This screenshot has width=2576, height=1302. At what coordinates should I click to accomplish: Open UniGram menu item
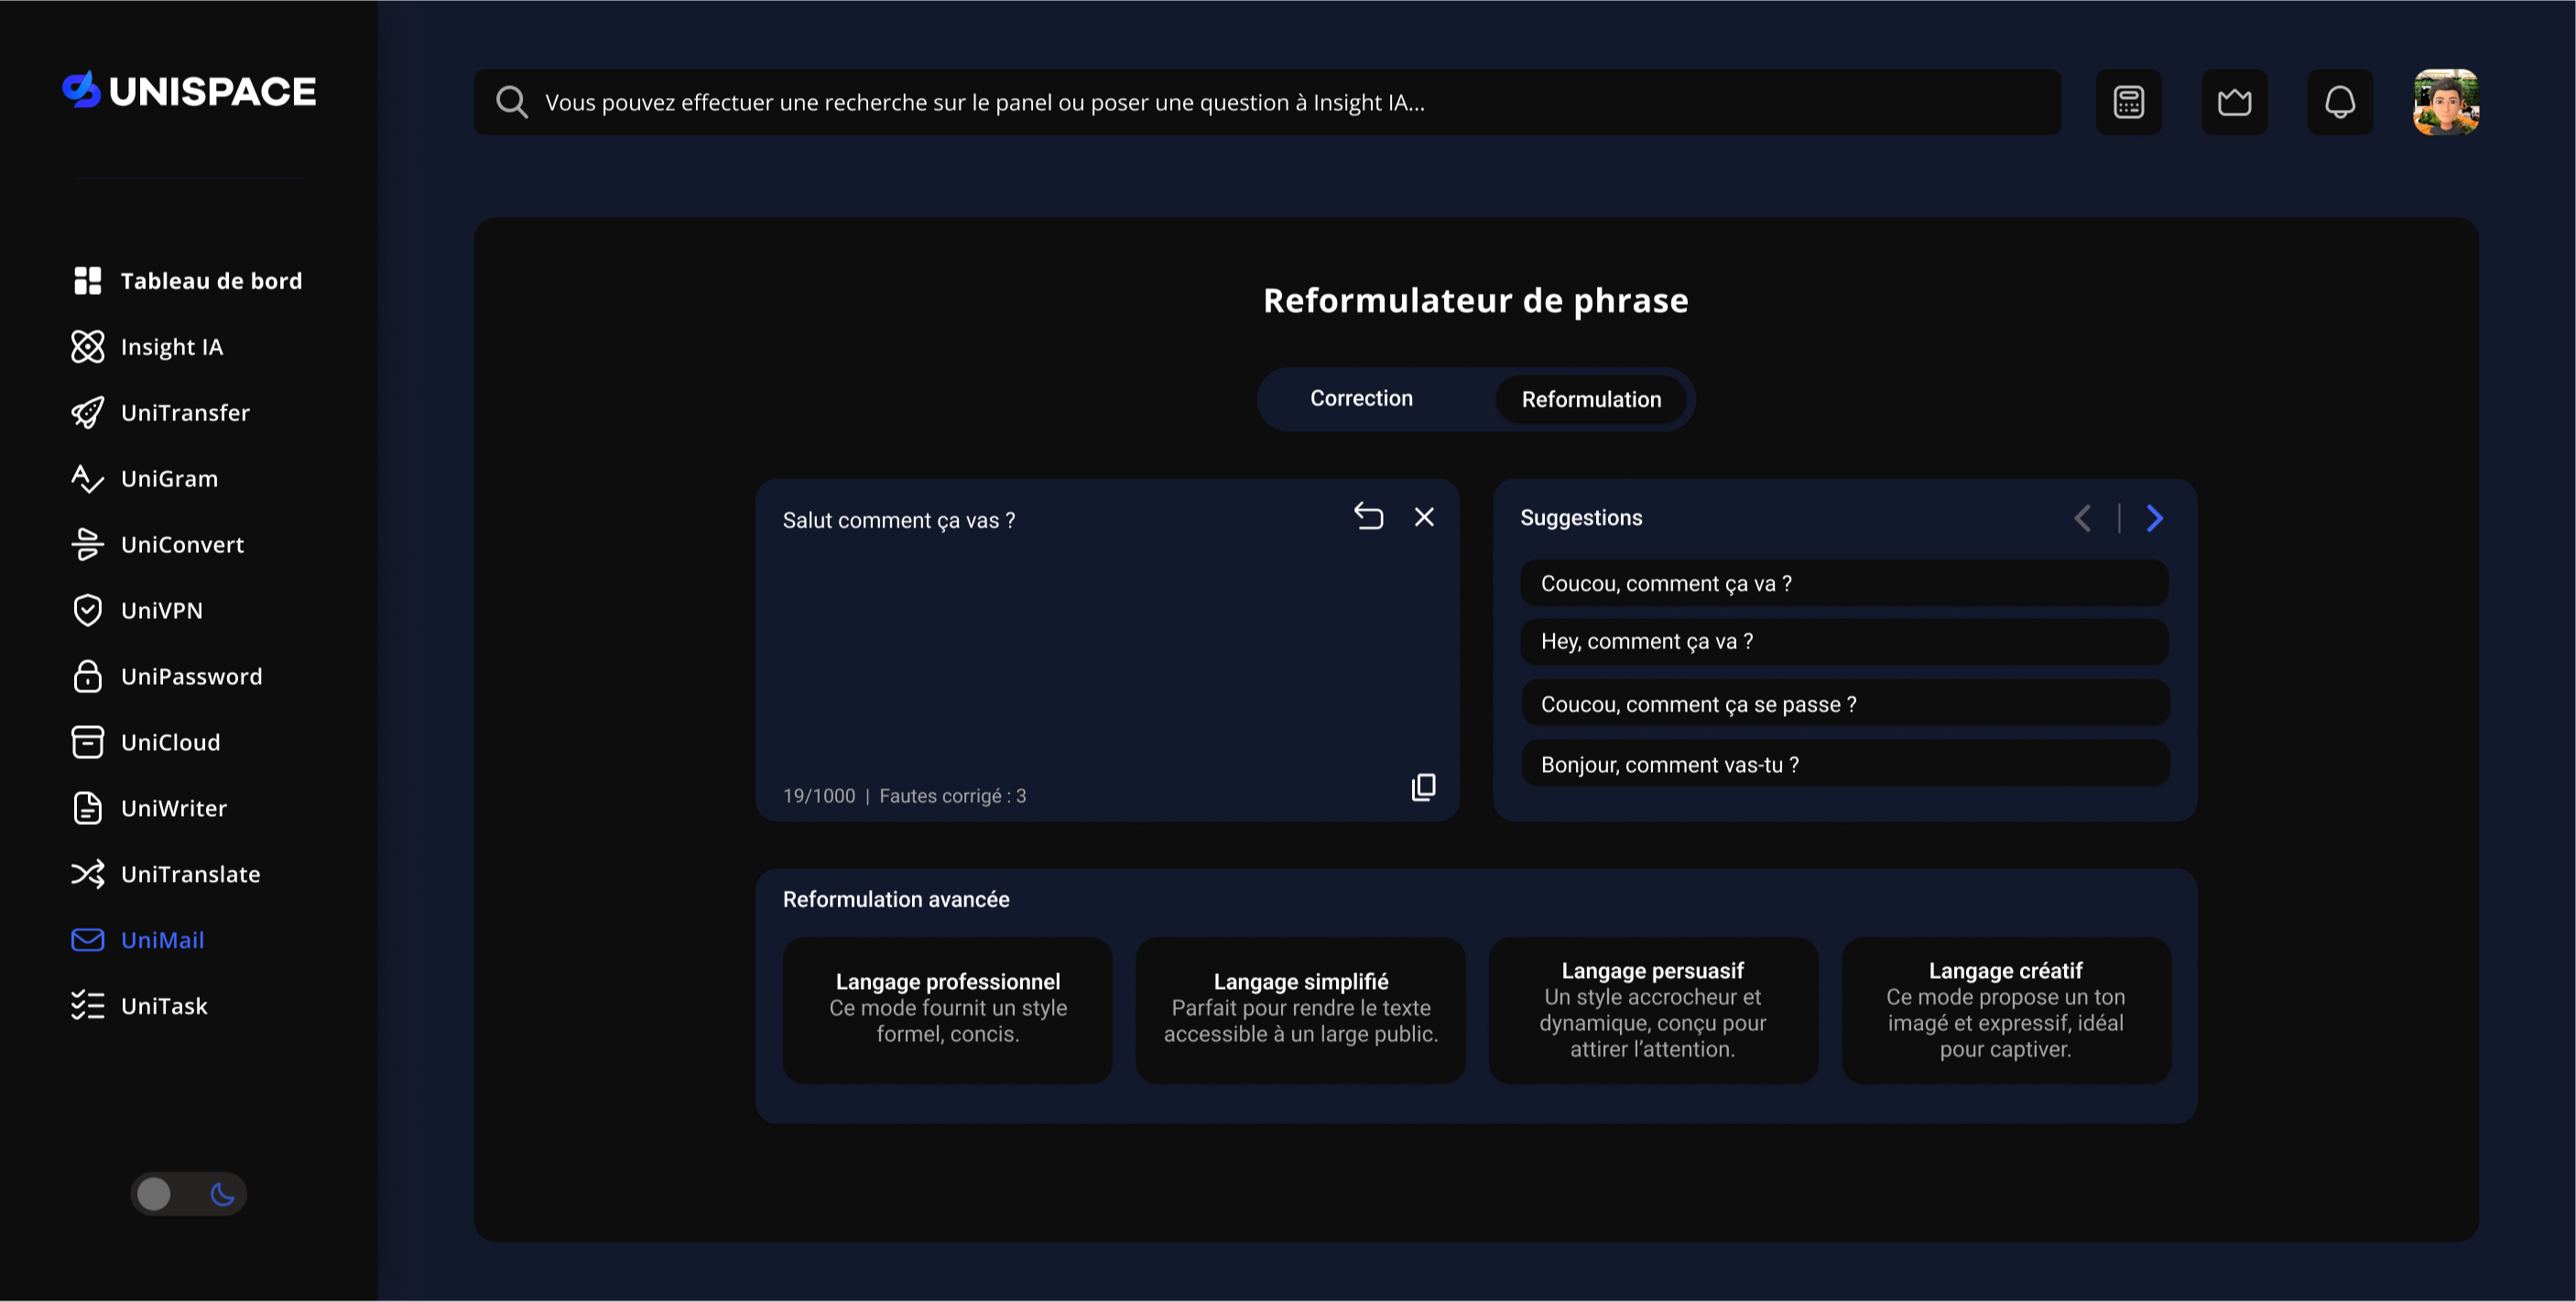click(145, 479)
